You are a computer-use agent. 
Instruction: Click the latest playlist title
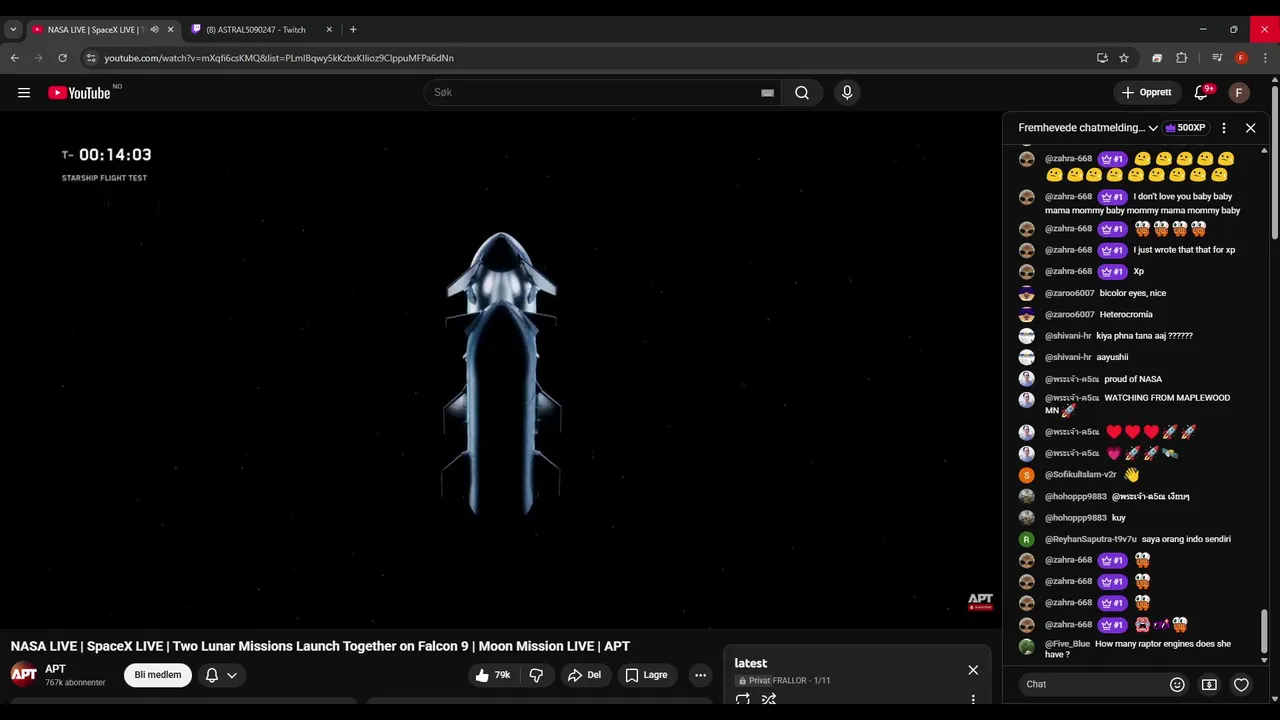[751, 663]
